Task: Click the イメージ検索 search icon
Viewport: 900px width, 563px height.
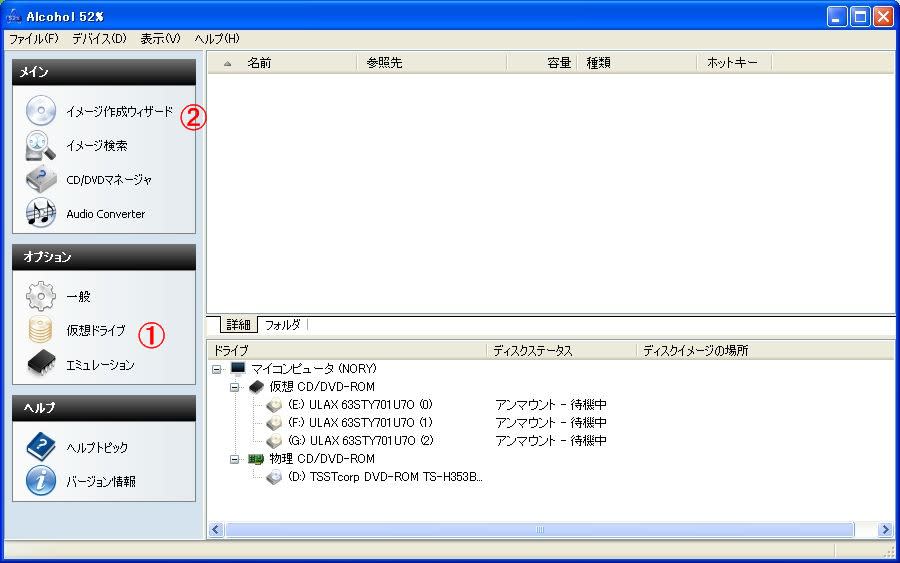Action: (x=41, y=146)
